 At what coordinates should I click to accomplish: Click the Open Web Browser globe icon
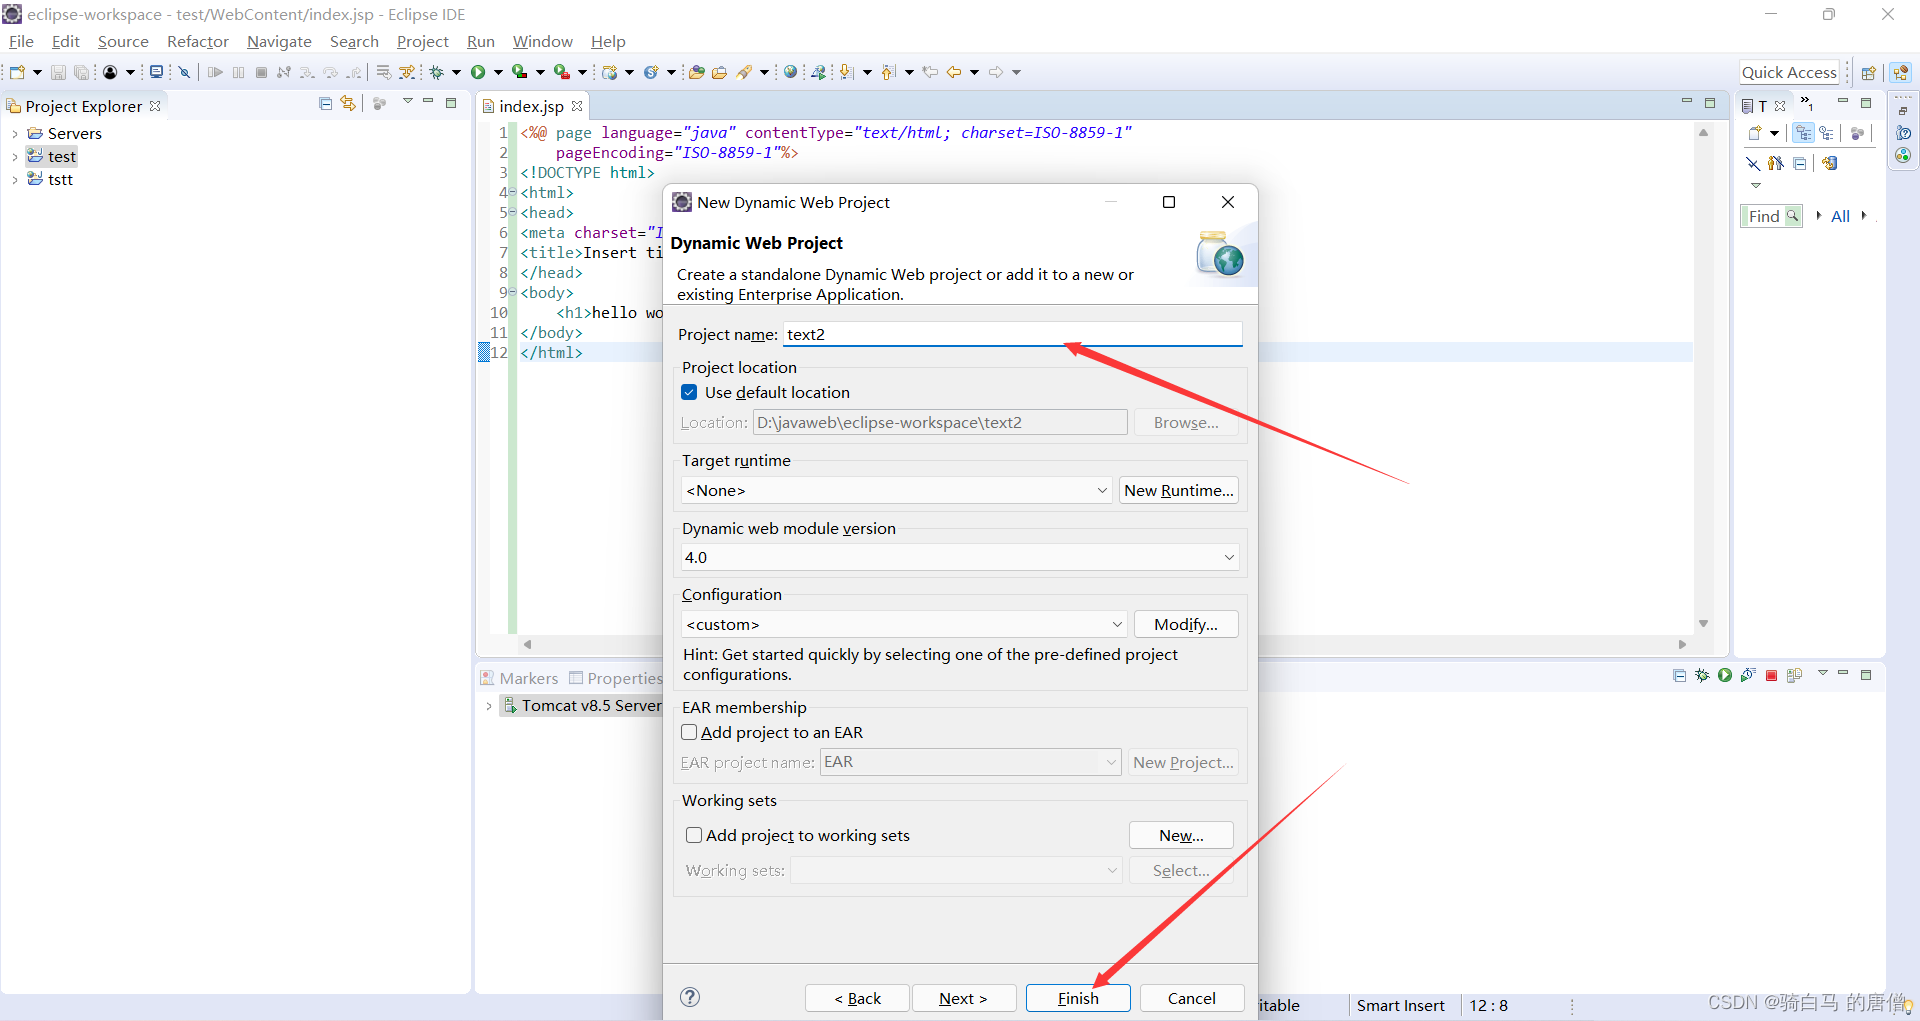pos(791,72)
